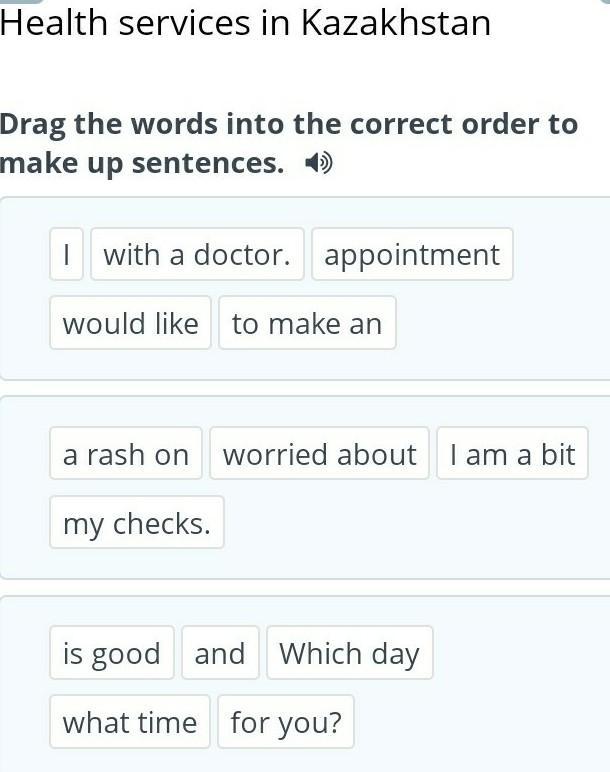Click the 'with a doctor.' tile
This screenshot has width=610, height=772.
click(x=197, y=255)
